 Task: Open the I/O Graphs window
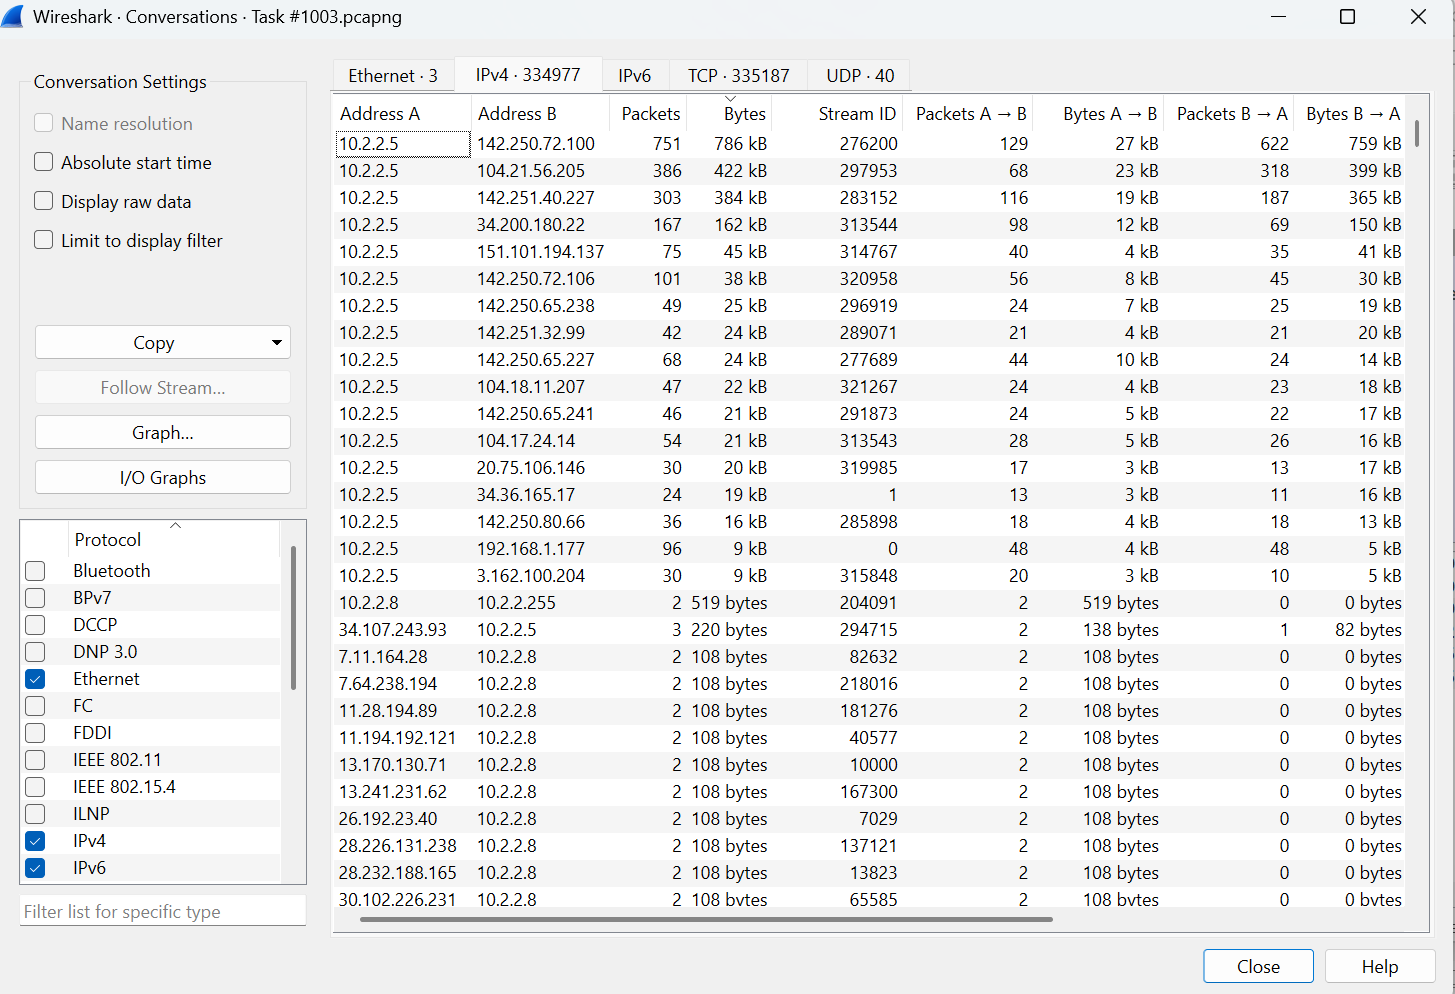click(162, 477)
